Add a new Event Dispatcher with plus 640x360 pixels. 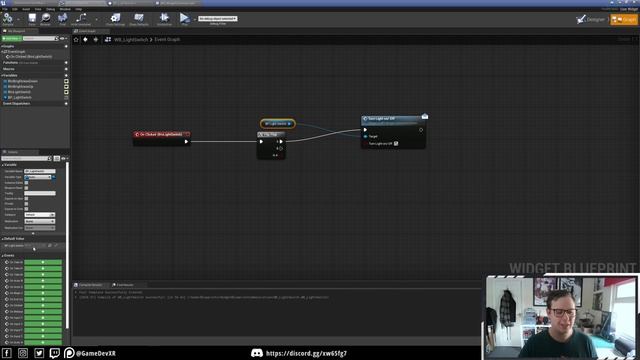[66, 104]
